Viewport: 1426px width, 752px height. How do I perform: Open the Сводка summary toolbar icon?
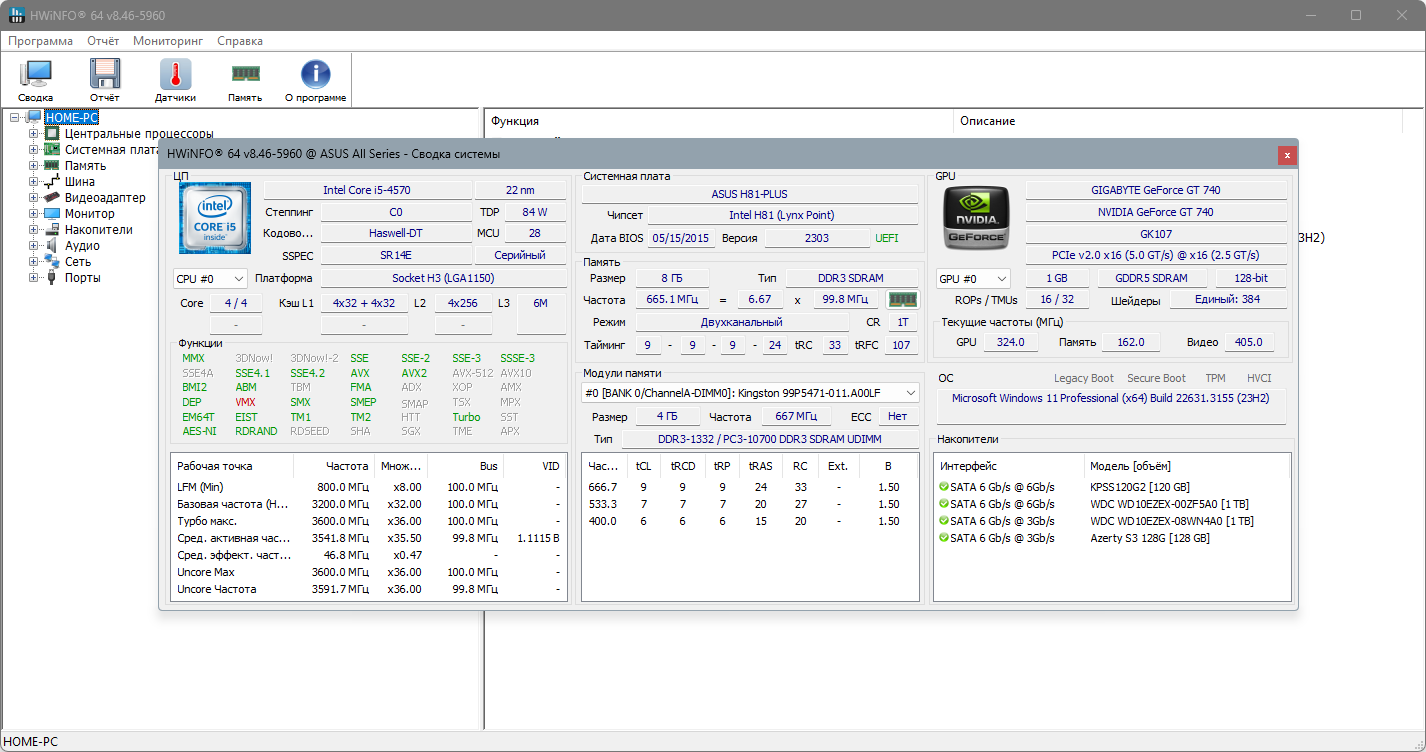click(36, 76)
